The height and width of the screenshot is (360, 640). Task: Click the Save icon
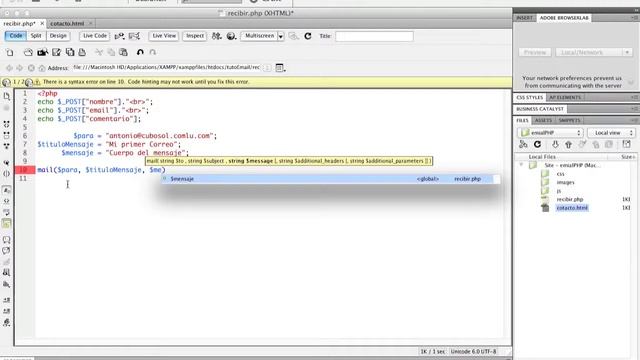[x=56, y=52]
